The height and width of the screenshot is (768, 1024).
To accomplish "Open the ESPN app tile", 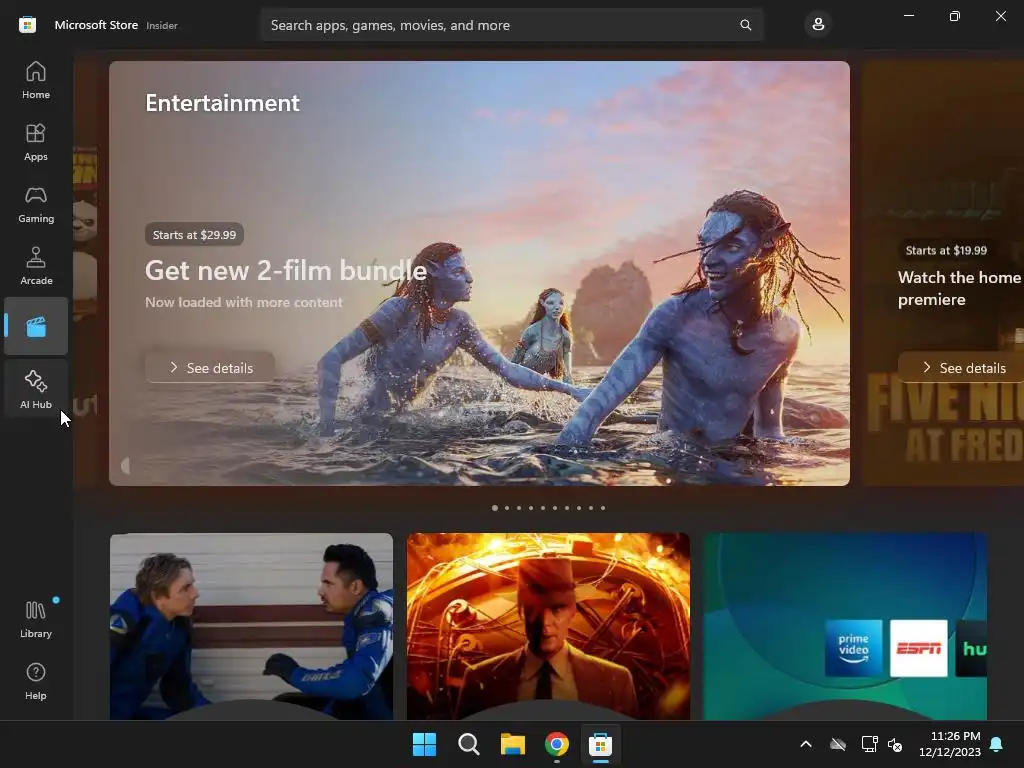I will coord(919,648).
